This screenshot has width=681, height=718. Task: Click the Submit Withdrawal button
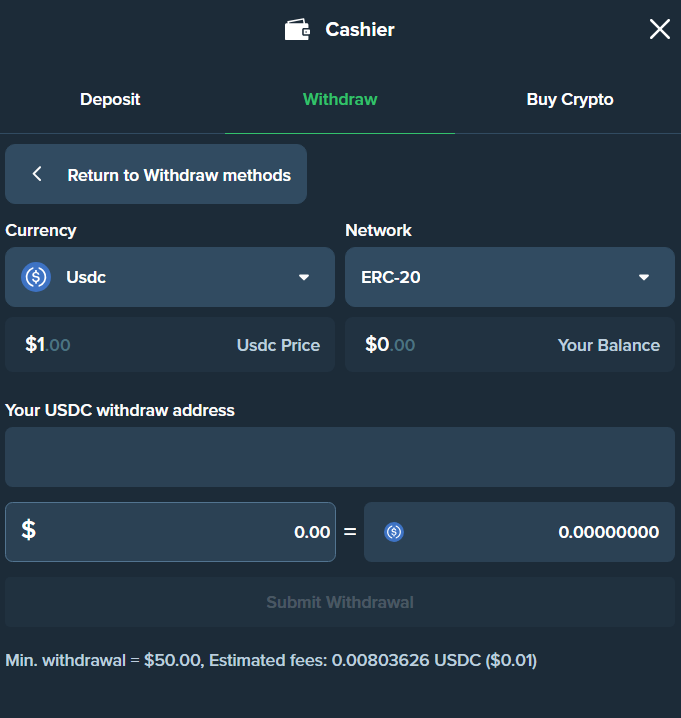[x=340, y=602]
